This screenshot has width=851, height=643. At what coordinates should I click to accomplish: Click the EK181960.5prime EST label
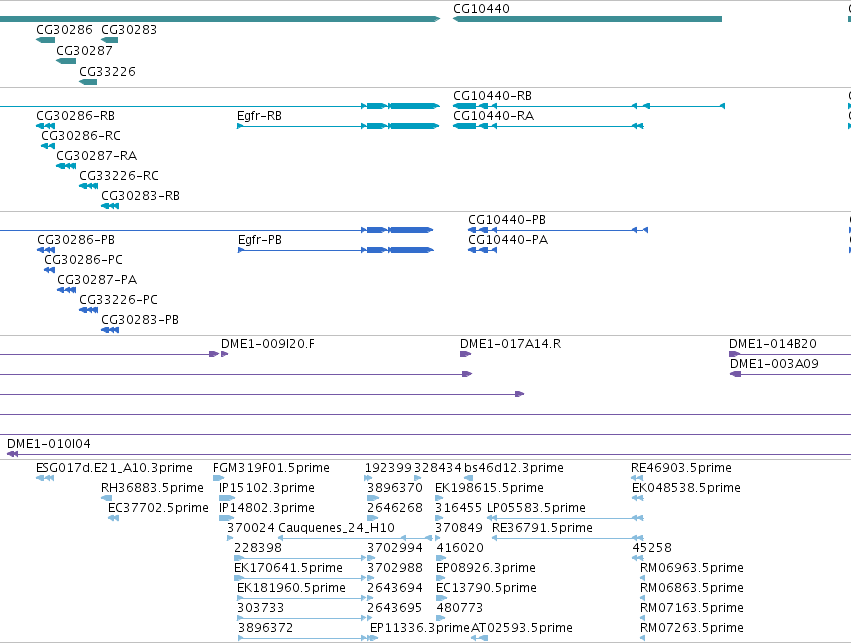(291, 589)
